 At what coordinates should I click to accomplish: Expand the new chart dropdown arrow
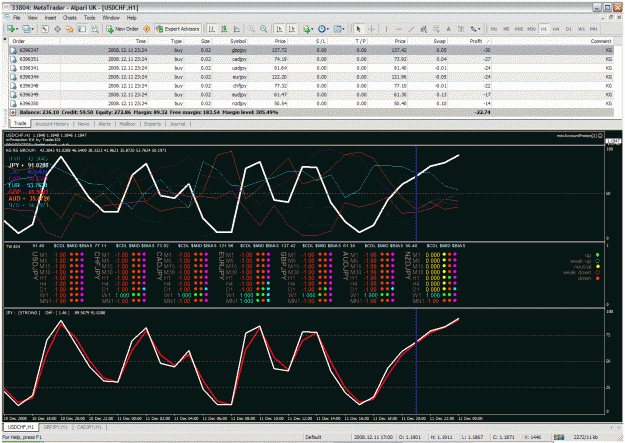point(18,29)
